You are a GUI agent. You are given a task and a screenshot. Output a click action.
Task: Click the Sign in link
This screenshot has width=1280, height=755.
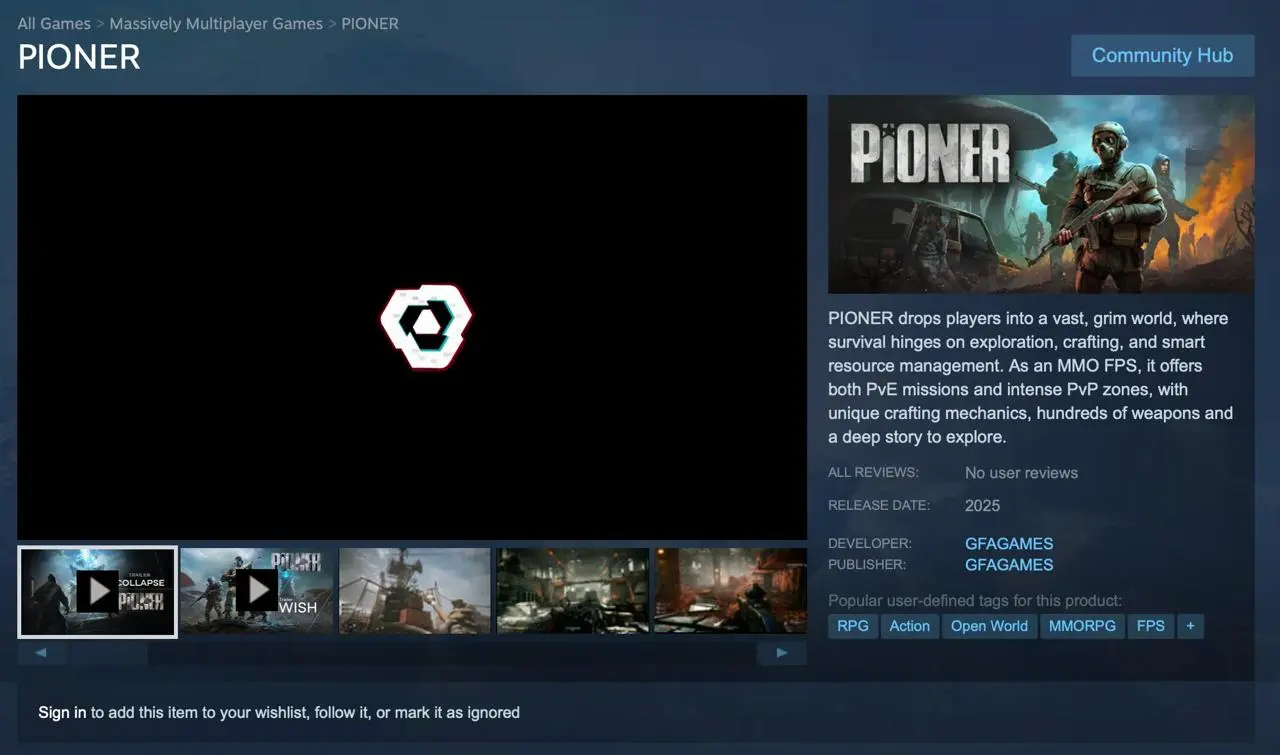tap(62, 713)
